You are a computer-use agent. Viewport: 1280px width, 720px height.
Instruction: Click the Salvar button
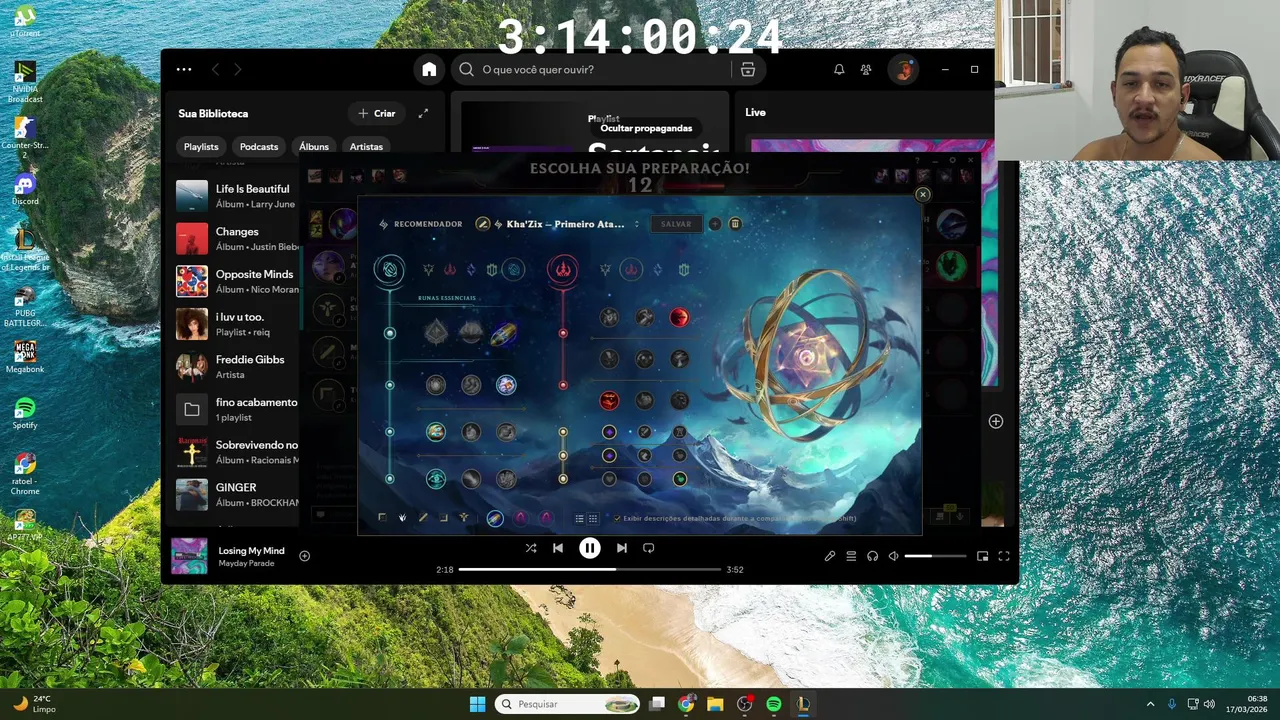tap(676, 224)
